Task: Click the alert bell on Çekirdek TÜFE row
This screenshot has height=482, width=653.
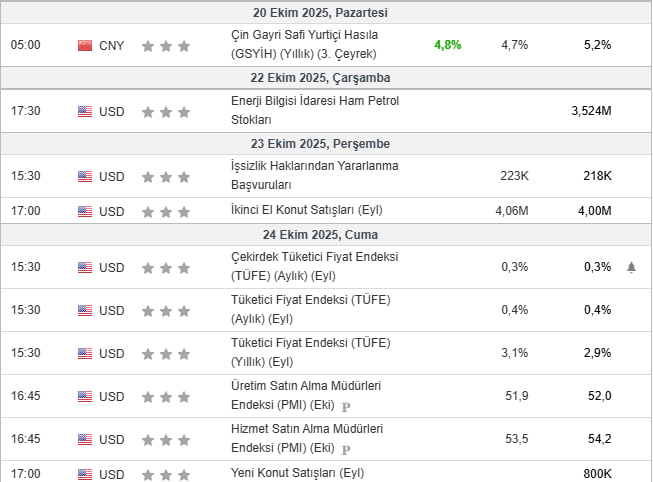Action: point(631,267)
